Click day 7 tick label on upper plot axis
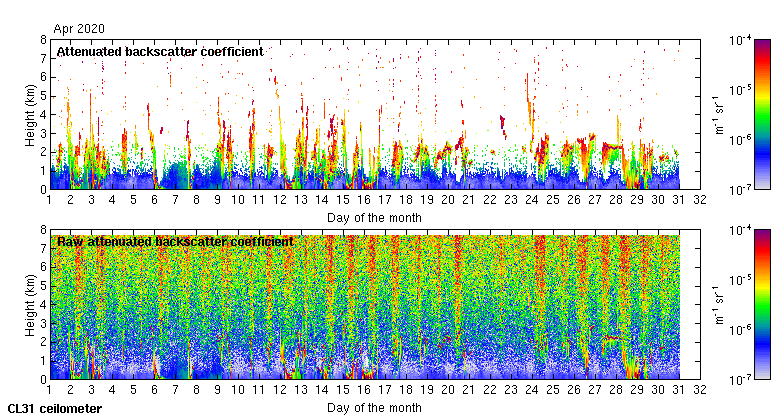 175,200
